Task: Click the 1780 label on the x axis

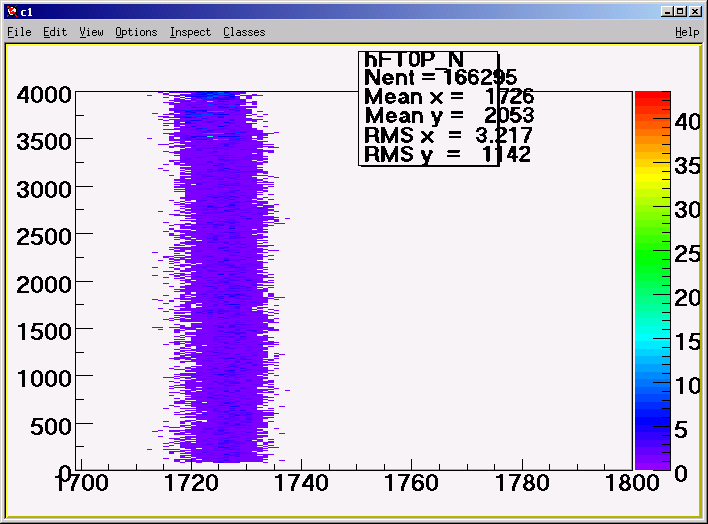Action: pos(522,483)
